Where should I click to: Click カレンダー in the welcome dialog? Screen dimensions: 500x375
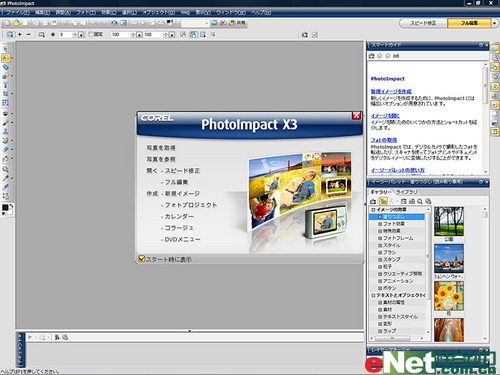pos(179,216)
